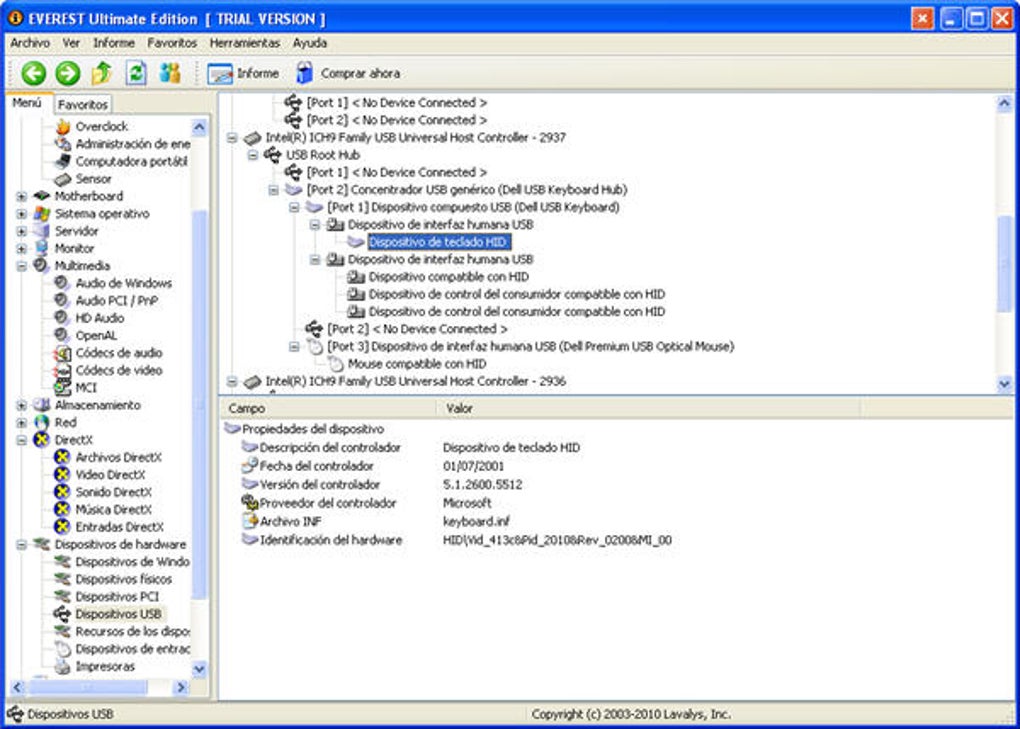Expand the Monitor tree node
Image resolution: width=1020 pixels, height=729 pixels.
coord(21,248)
